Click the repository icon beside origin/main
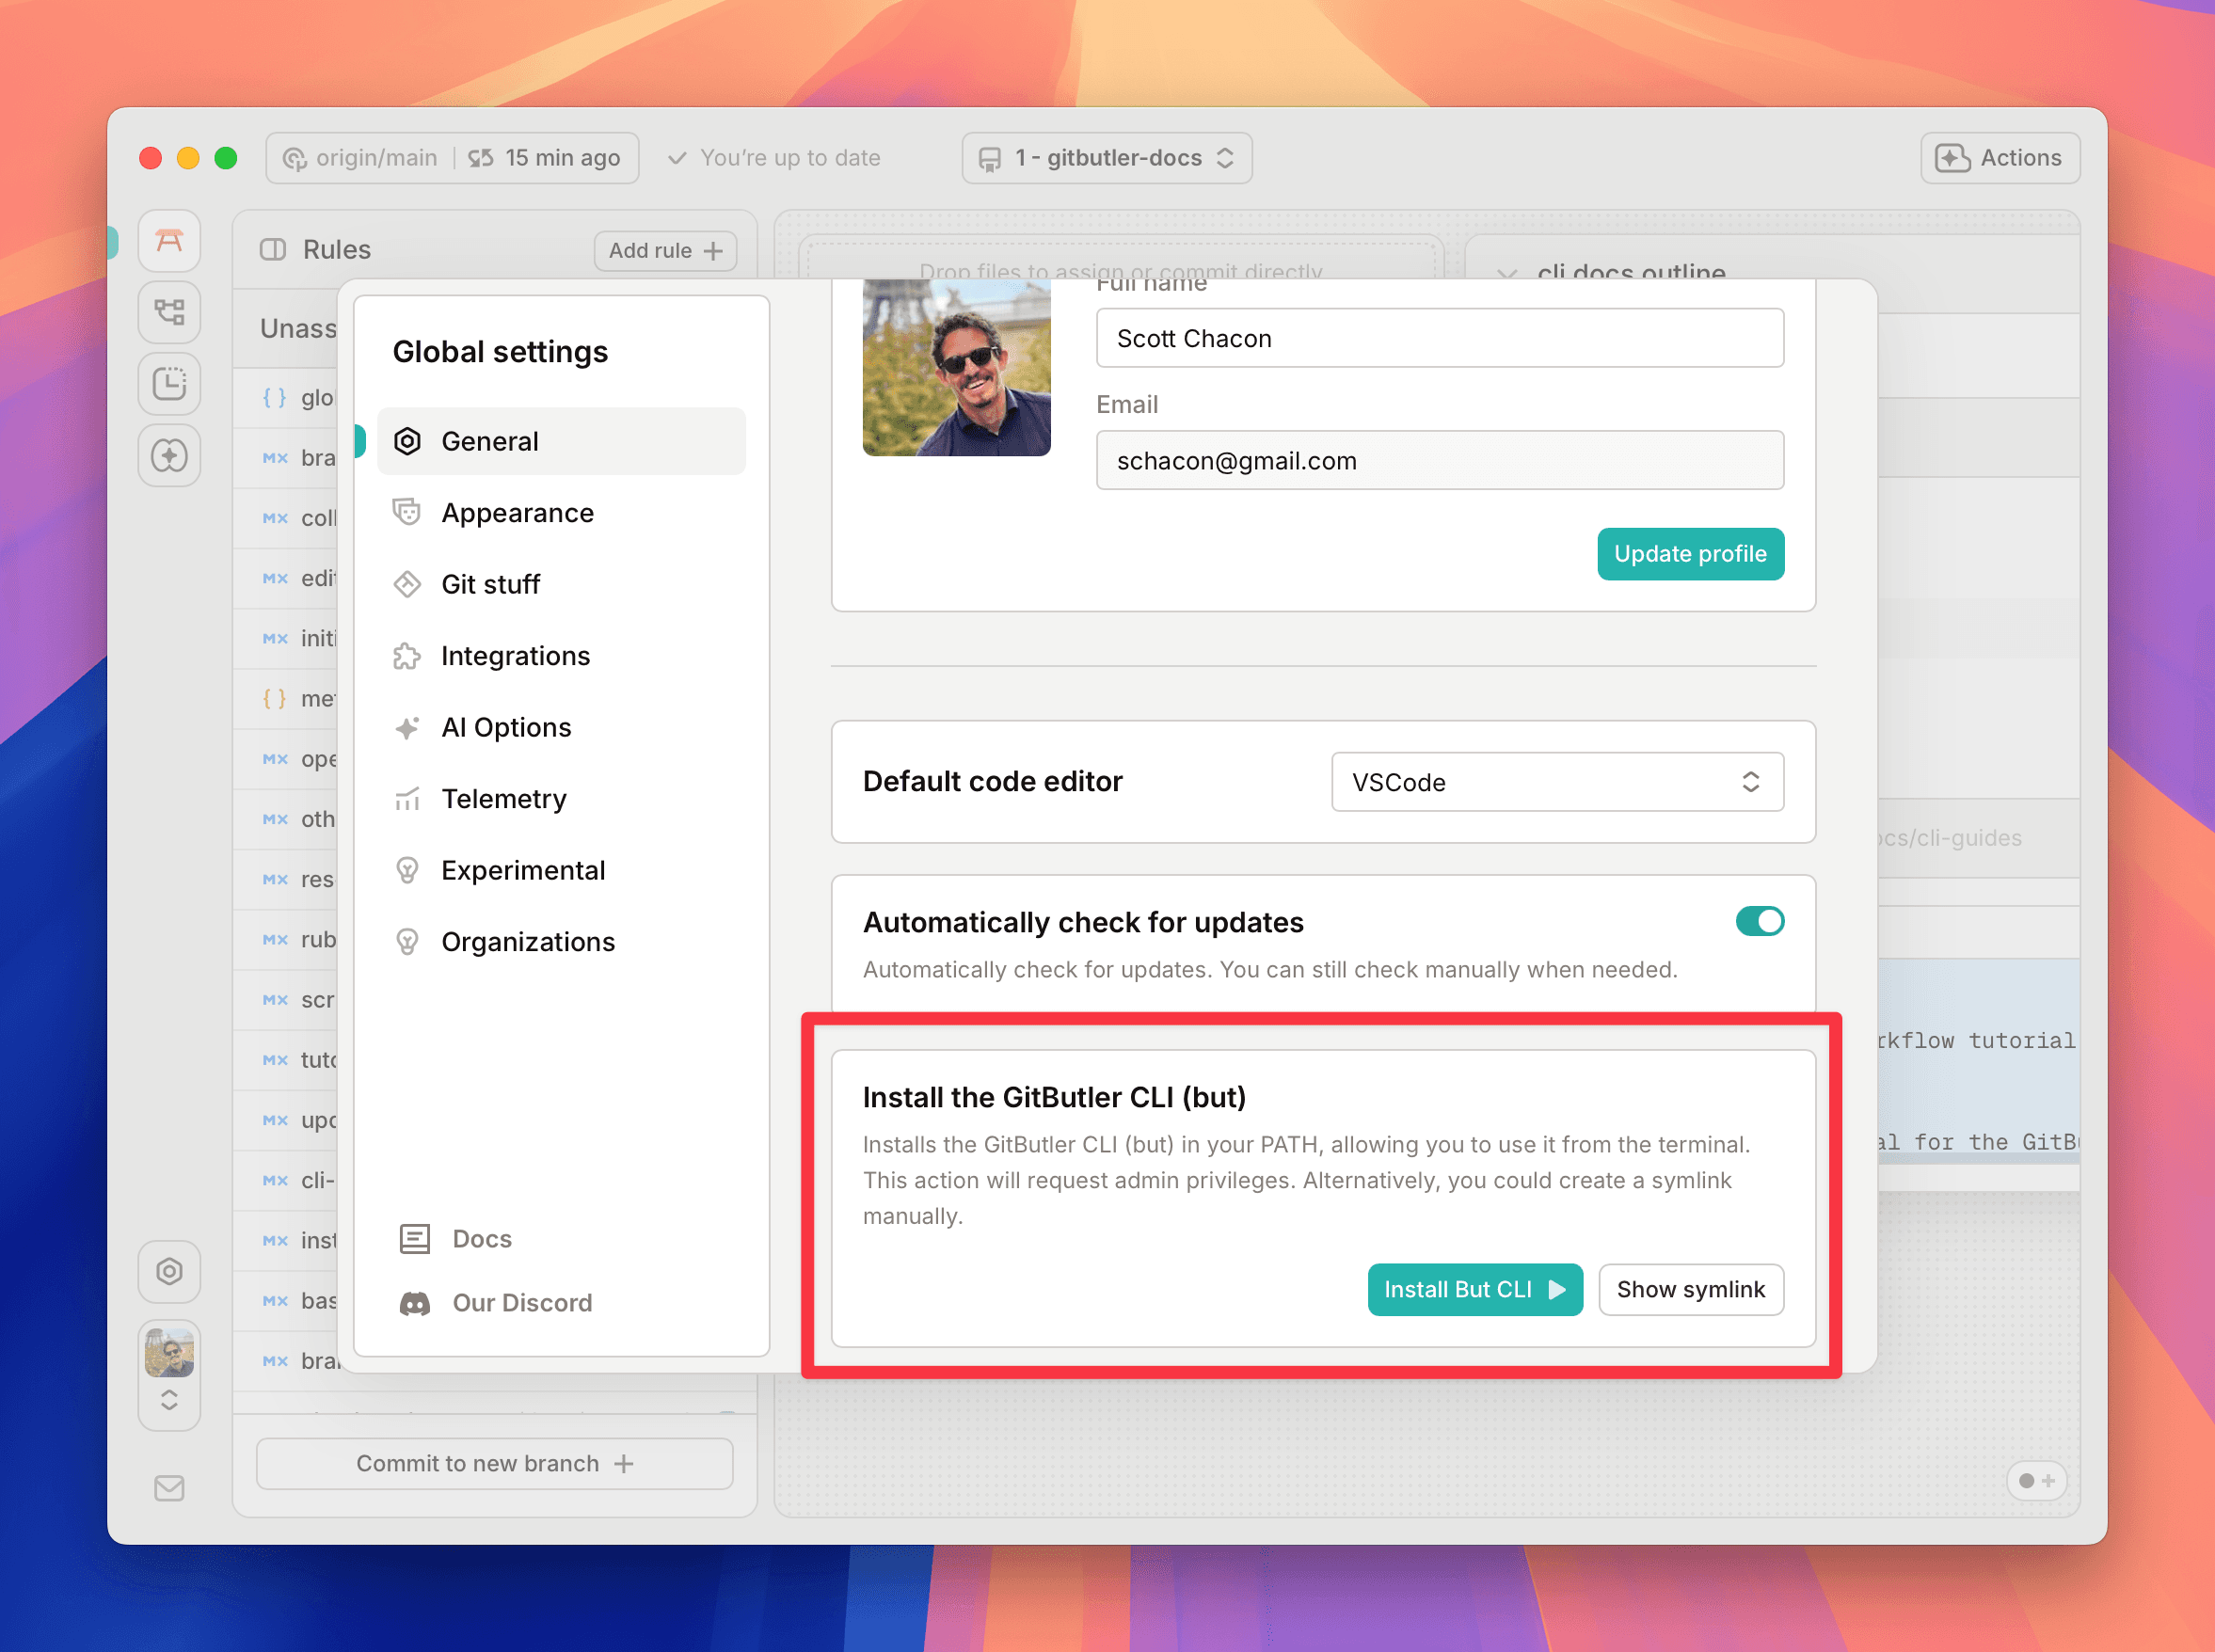The height and width of the screenshot is (1652, 2215). [294, 157]
